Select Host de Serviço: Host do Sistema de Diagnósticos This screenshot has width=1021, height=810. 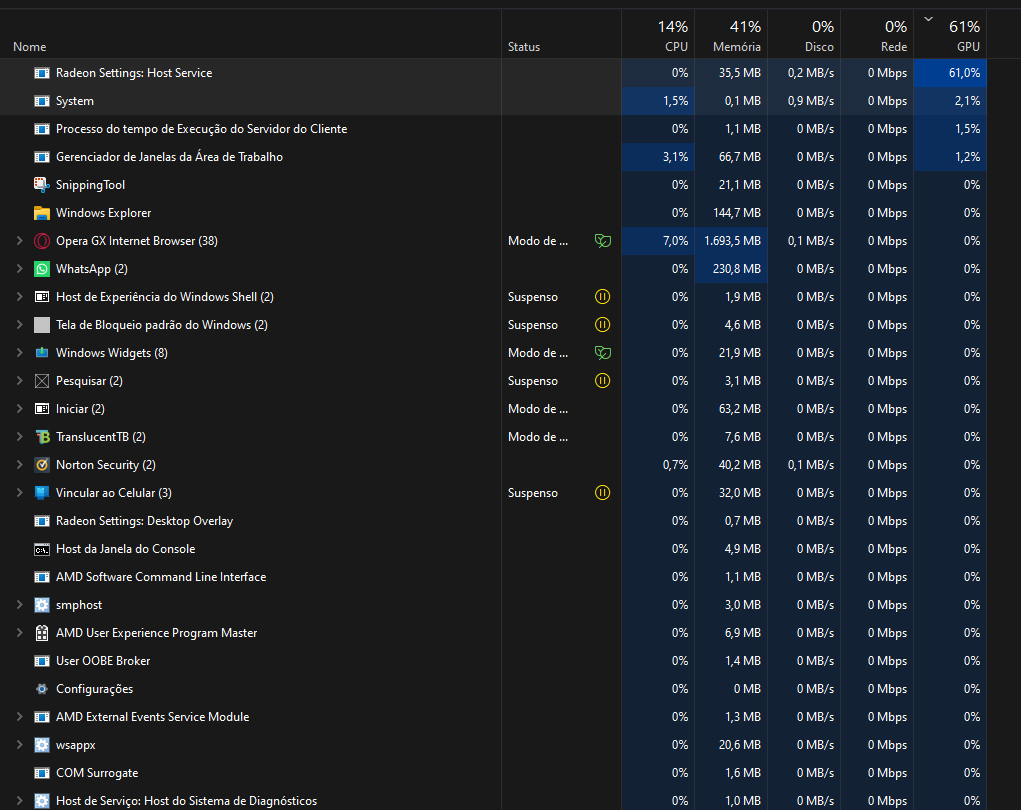493,801
